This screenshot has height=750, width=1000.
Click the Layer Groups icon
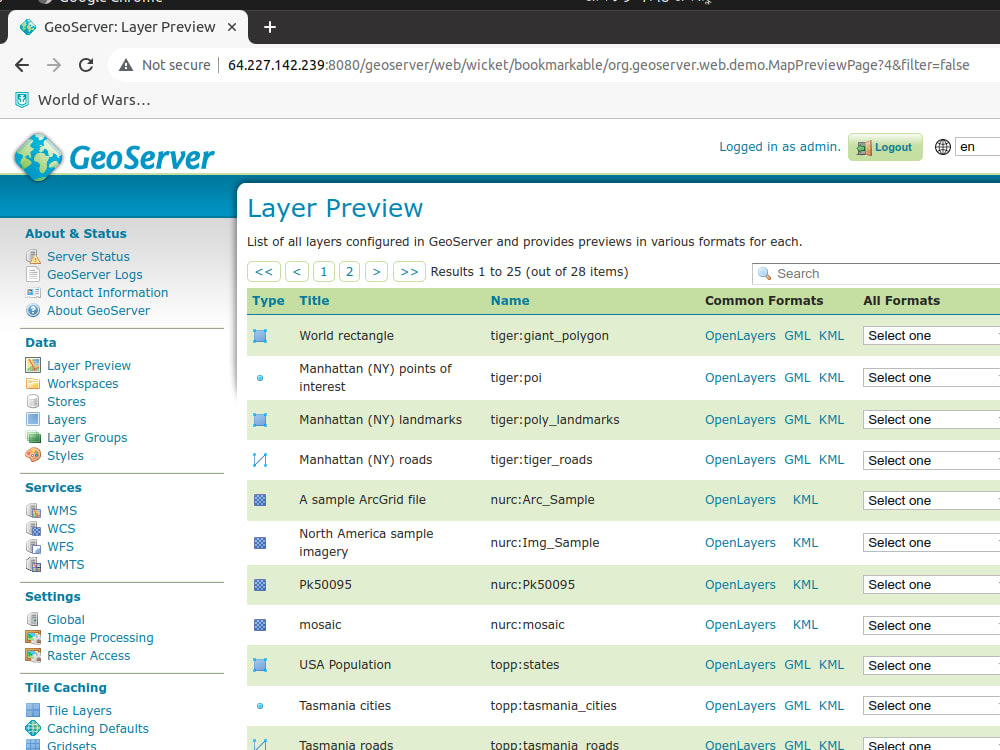(x=33, y=438)
